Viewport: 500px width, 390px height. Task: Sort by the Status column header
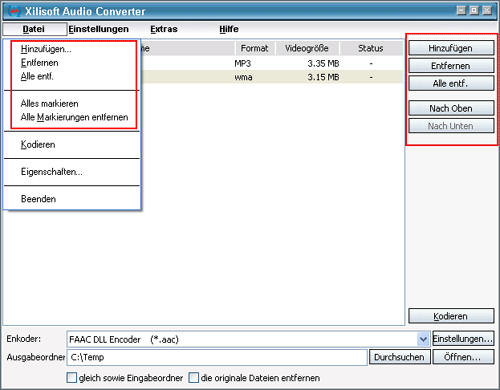tap(371, 48)
